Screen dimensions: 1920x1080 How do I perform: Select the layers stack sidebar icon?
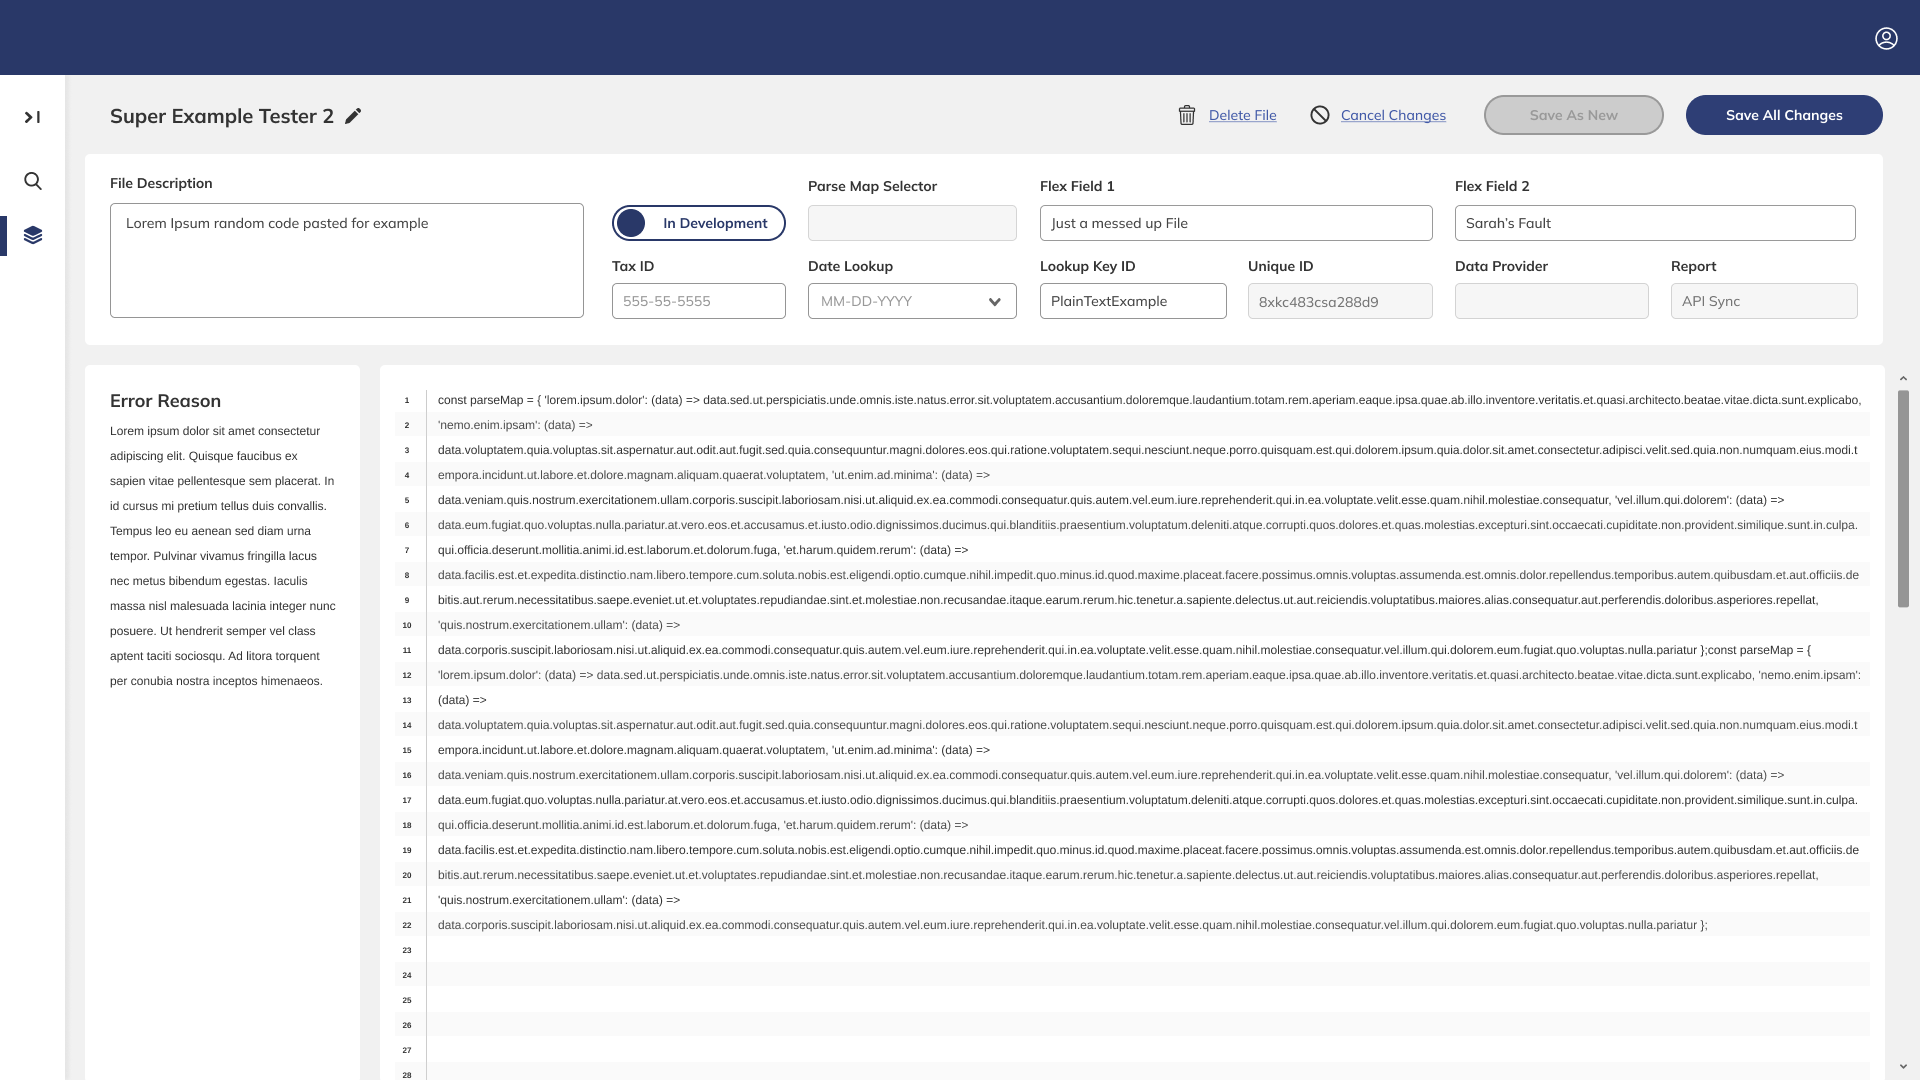33,235
